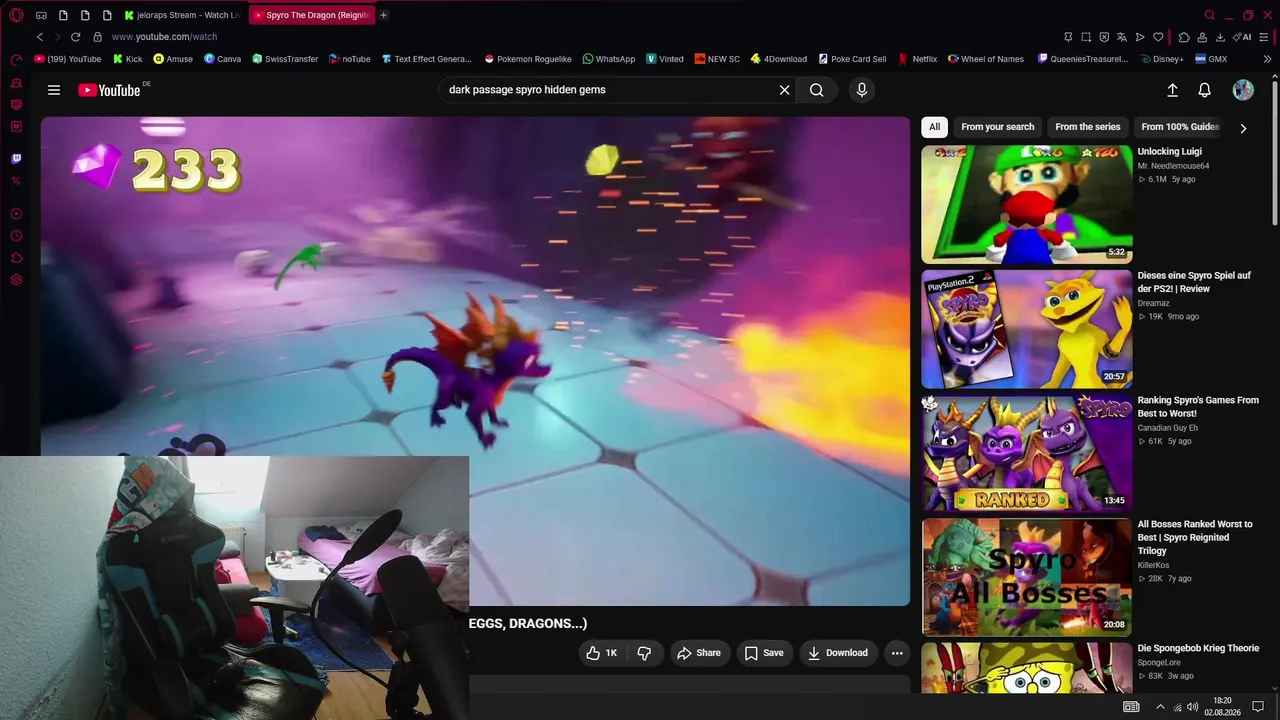
Task: Open the Pokemon Roguelike bookmark
Action: pyautogui.click(x=528, y=59)
